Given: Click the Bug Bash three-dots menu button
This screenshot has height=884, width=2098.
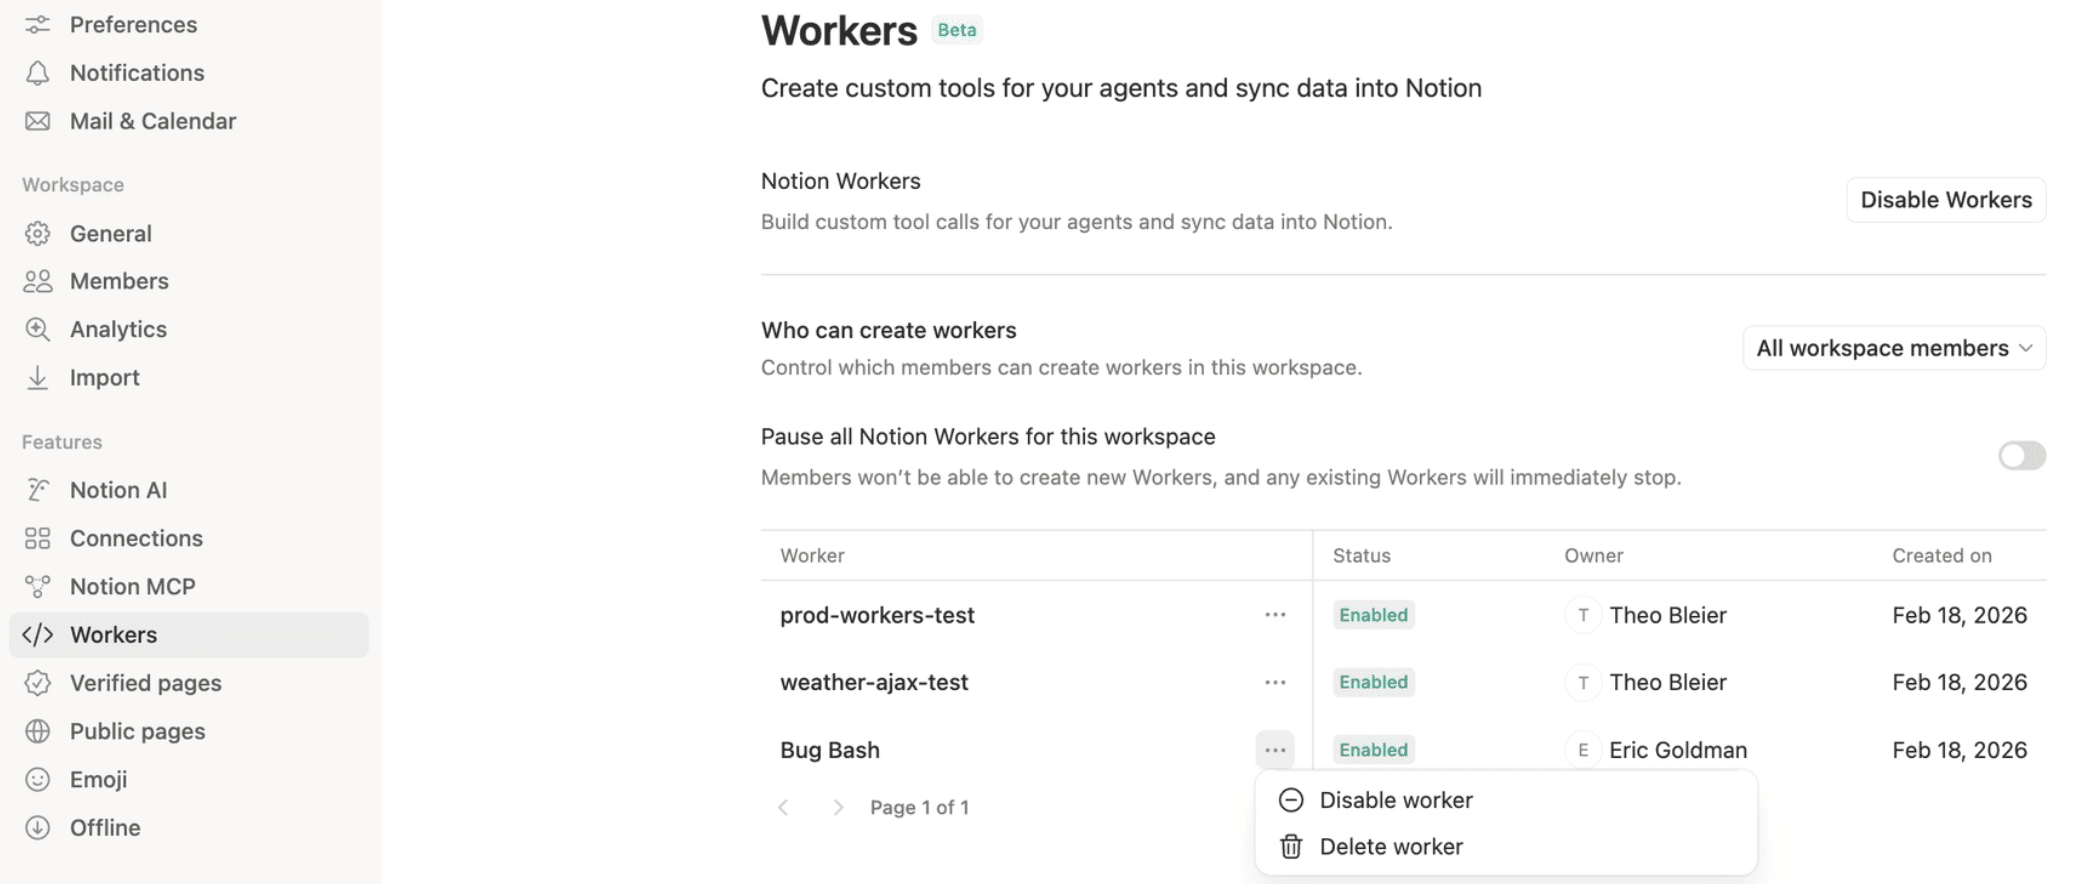Looking at the screenshot, I should coord(1275,750).
